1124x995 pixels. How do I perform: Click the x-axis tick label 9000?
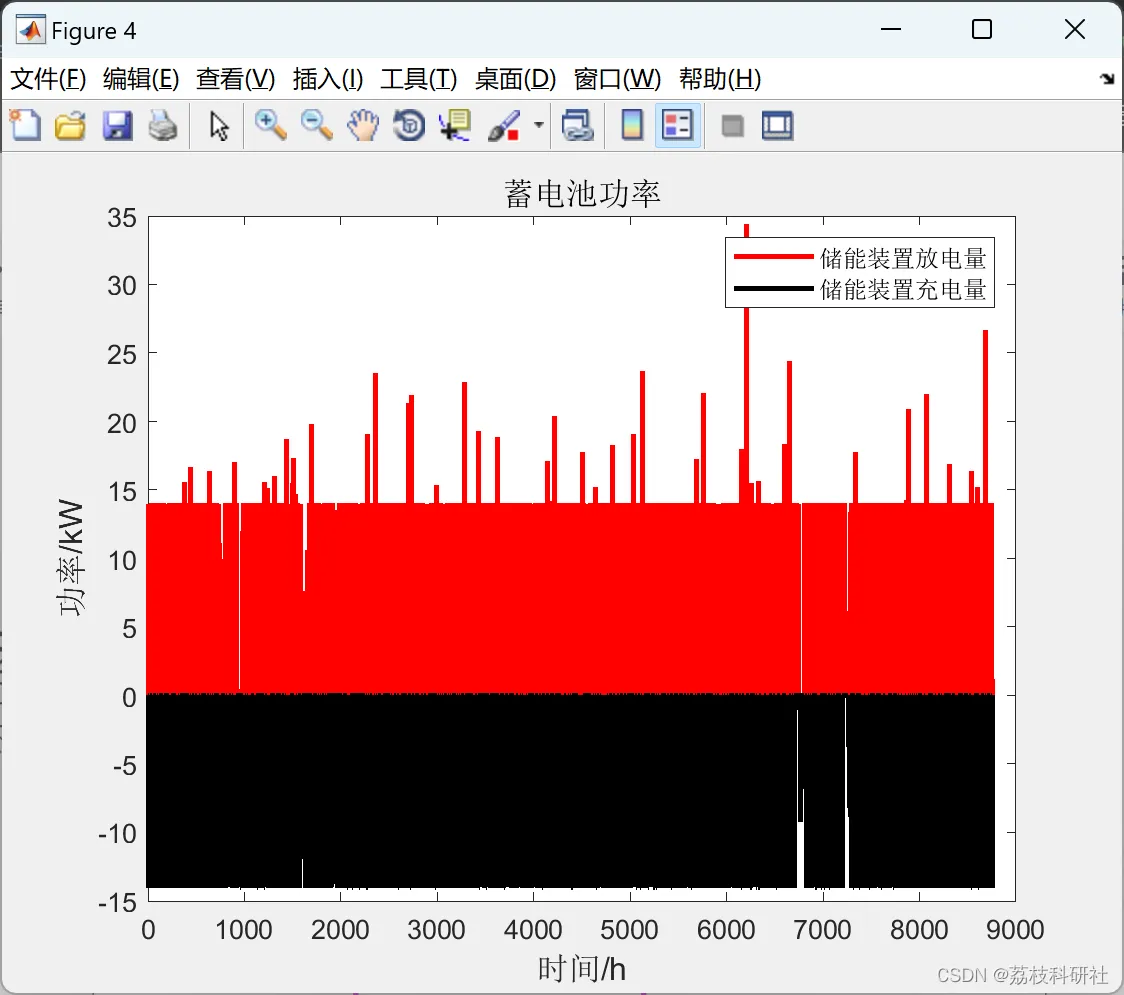click(1015, 930)
